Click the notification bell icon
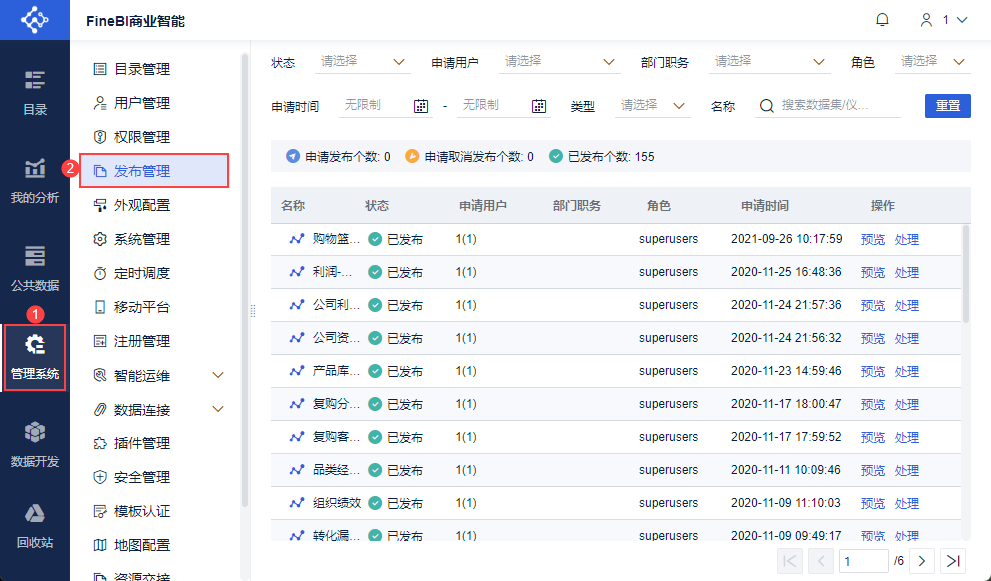 coord(882,19)
